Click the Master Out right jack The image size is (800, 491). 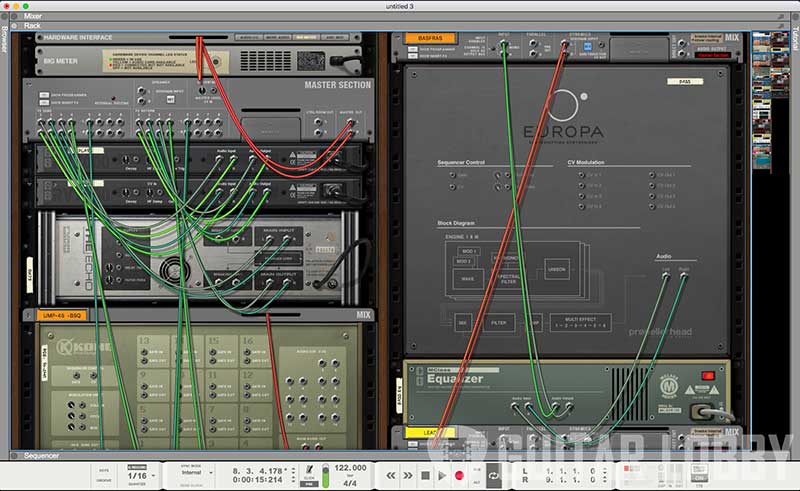tap(350, 133)
